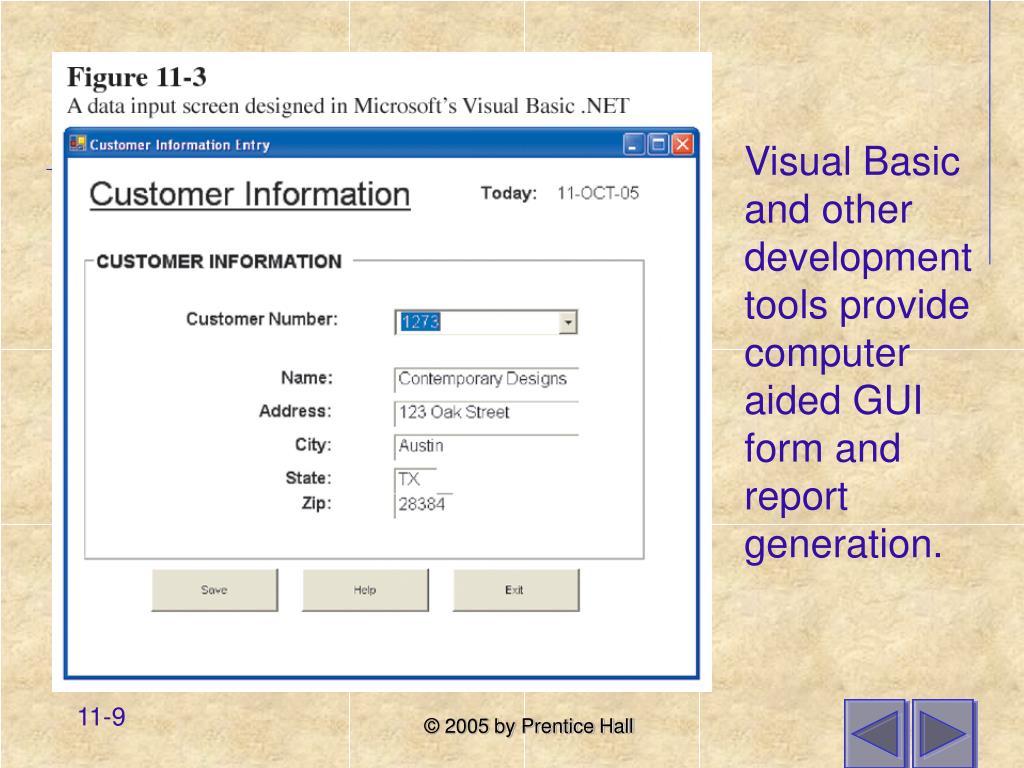The image size is (1024, 768).
Task: Click the 'Customer Information' underlined heading
Action: coord(249,195)
